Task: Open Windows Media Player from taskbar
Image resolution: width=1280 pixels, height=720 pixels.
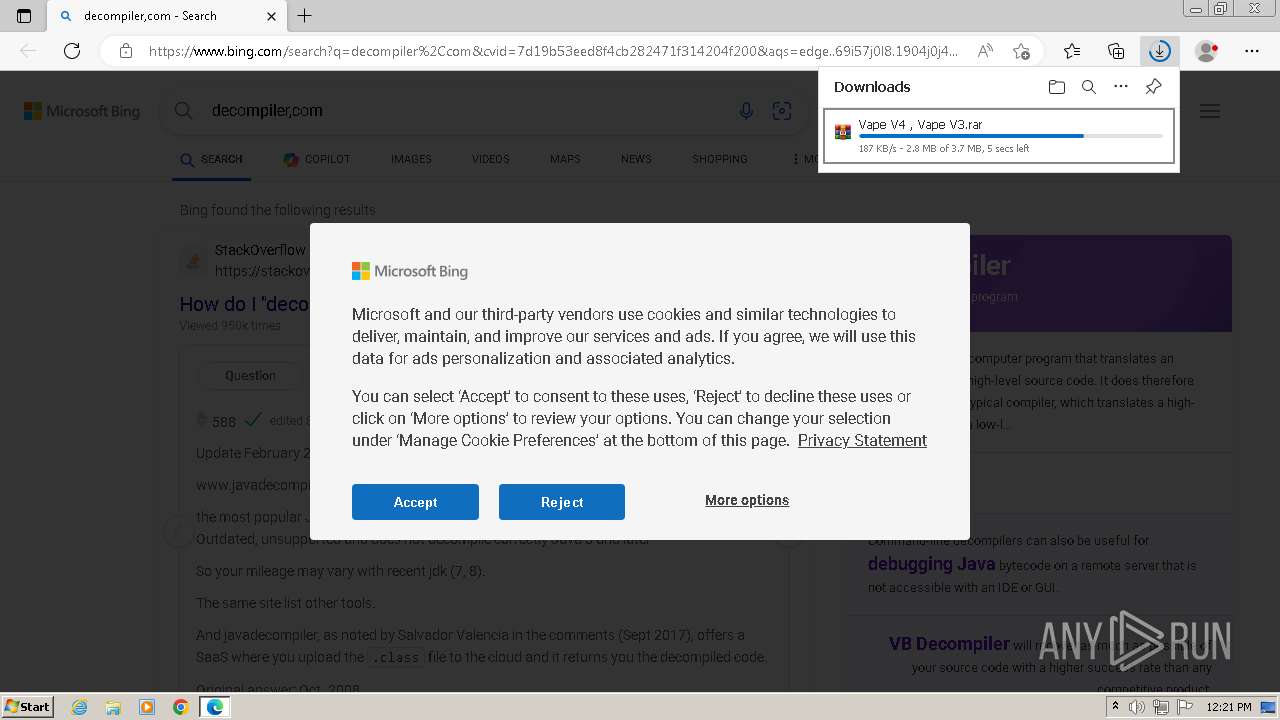Action: (147, 707)
